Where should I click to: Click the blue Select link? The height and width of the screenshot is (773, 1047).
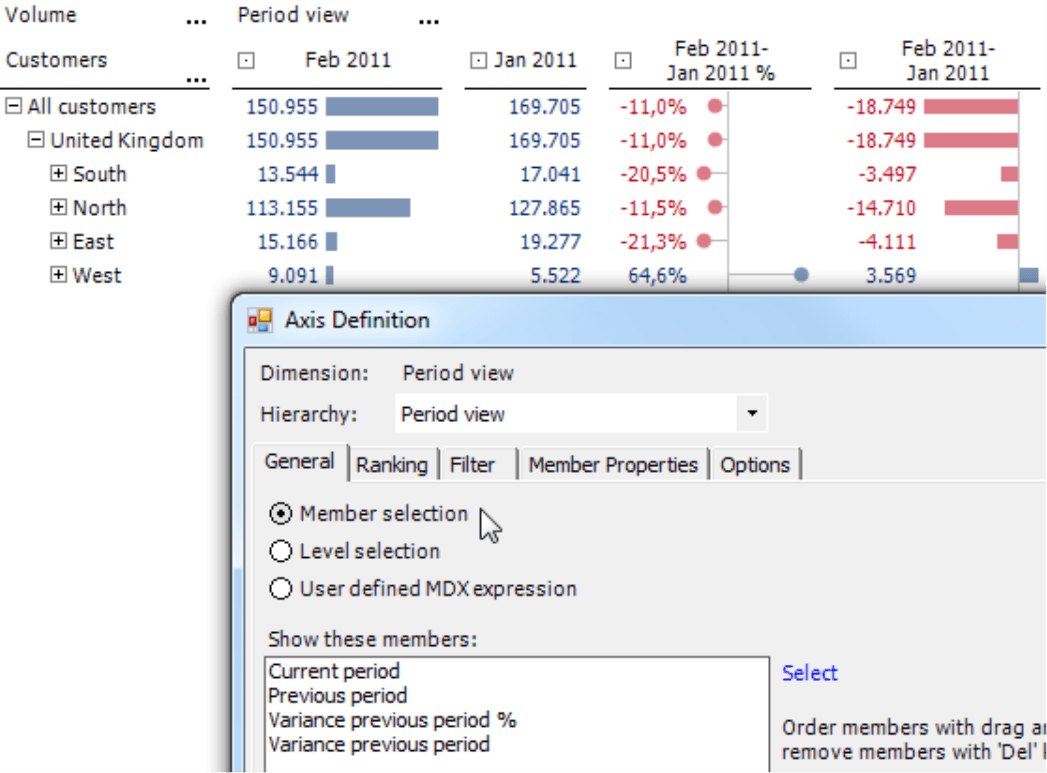pos(809,673)
